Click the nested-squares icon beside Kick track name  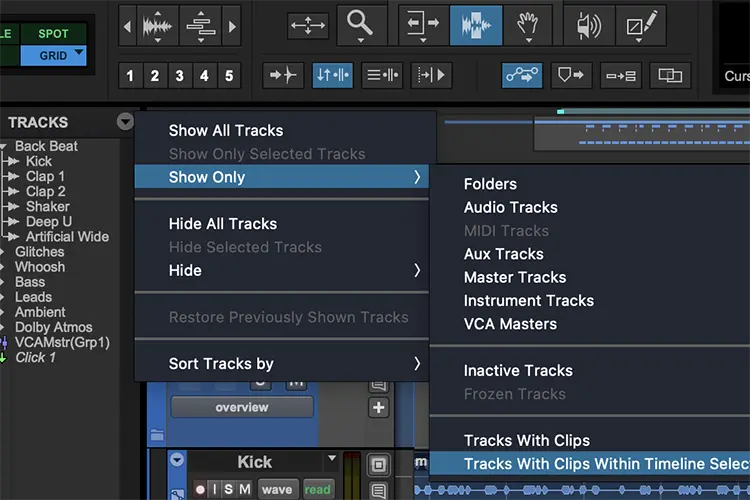(378, 465)
